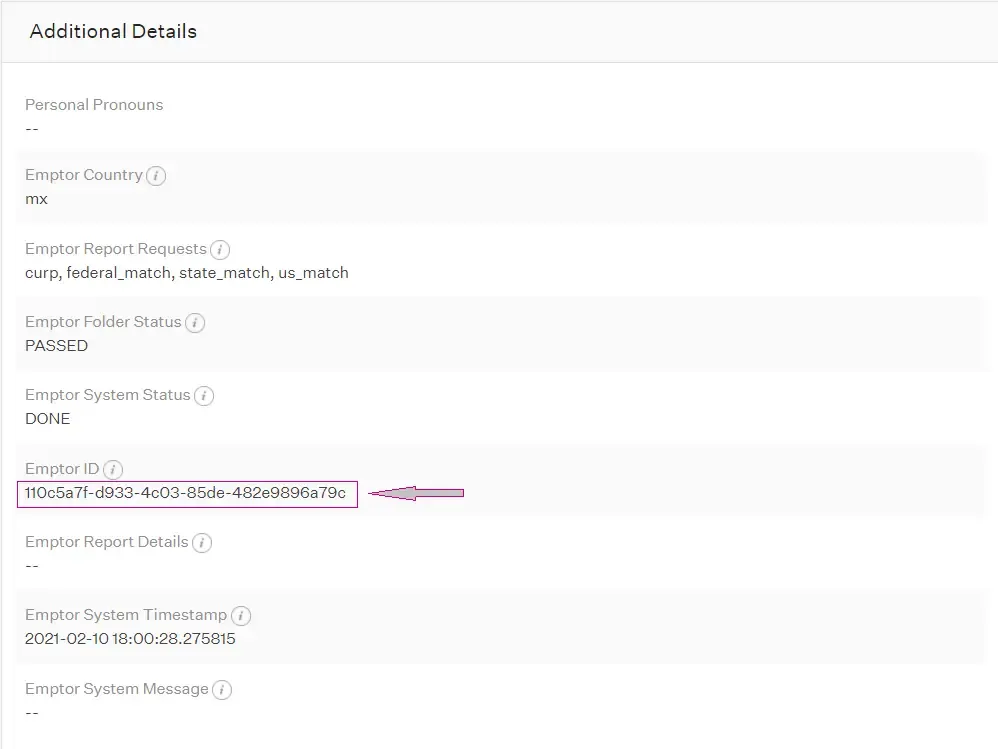Click the Personal Pronouns label
This screenshot has width=998, height=749.
tap(94, 104)
